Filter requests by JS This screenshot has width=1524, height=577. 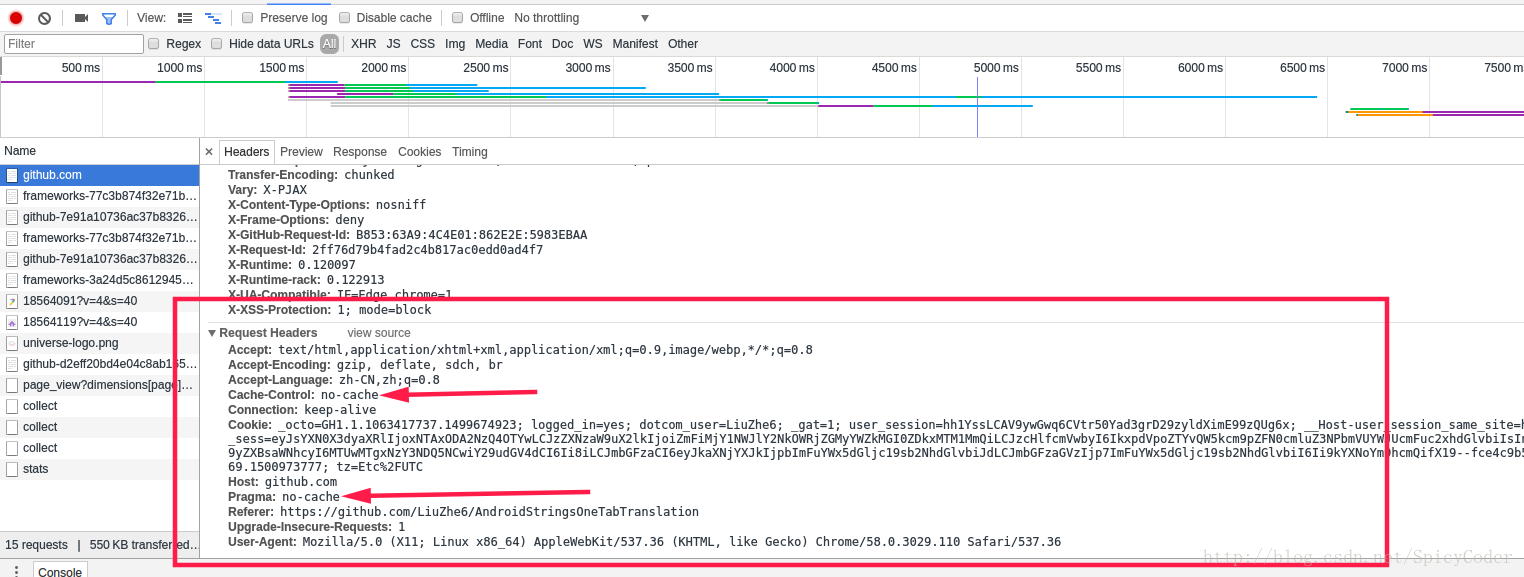click(394, 44)
